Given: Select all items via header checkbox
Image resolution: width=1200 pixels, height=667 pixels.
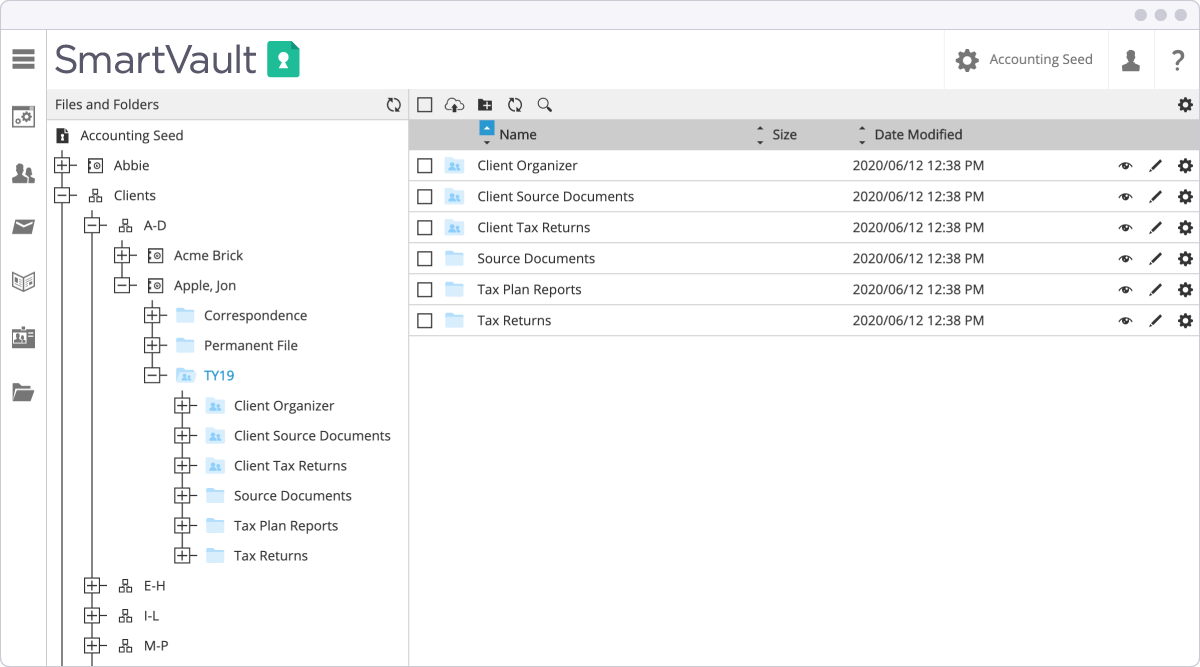Looking at the screenshot, I should coord(425,104).
